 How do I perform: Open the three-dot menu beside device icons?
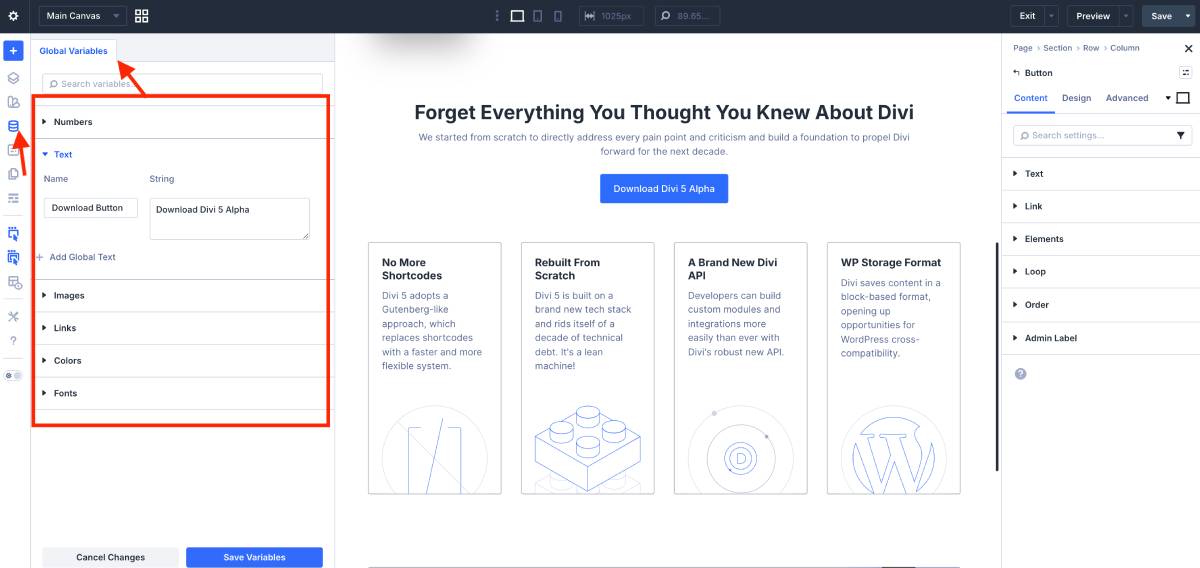tap(497, 16)
